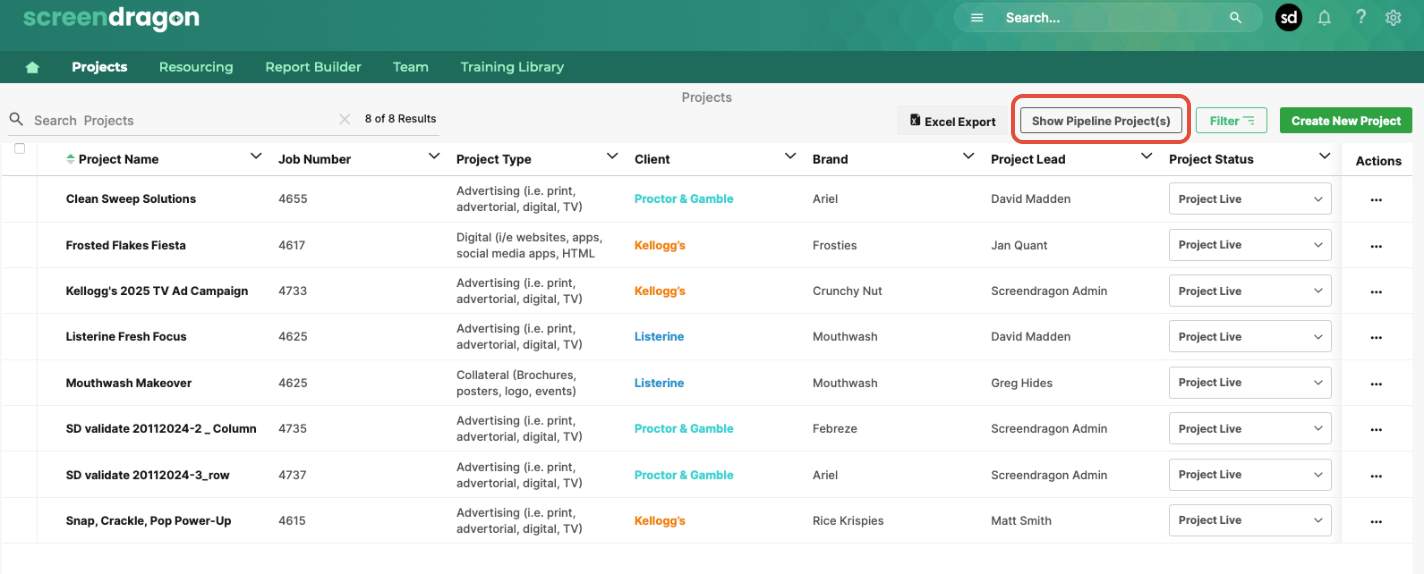Open the hamburger menu beside Search
The width and height of the screenshot is (1424, 574).
977,18
